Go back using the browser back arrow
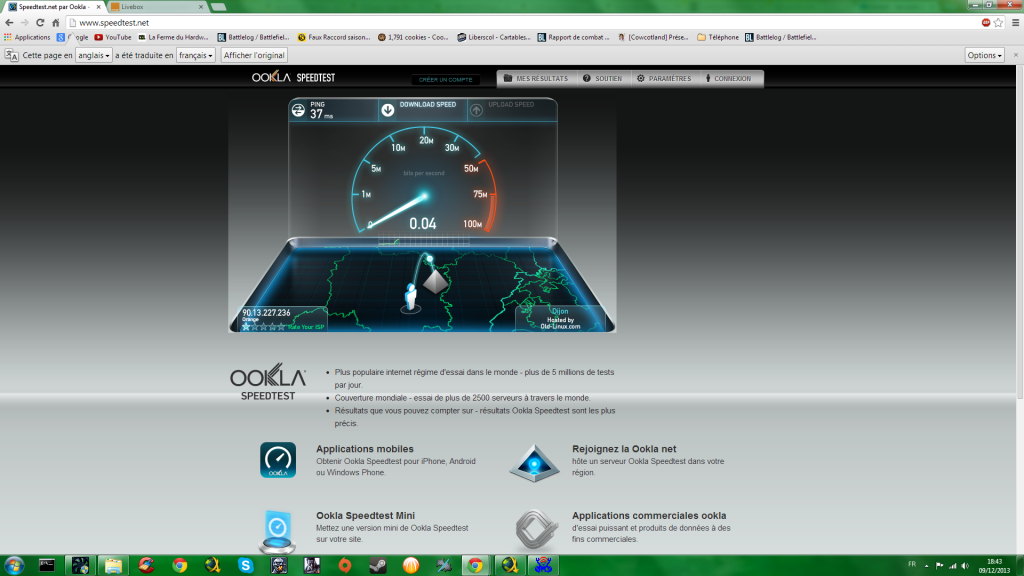Screen dimensions: 1024x576 (9, 23)
